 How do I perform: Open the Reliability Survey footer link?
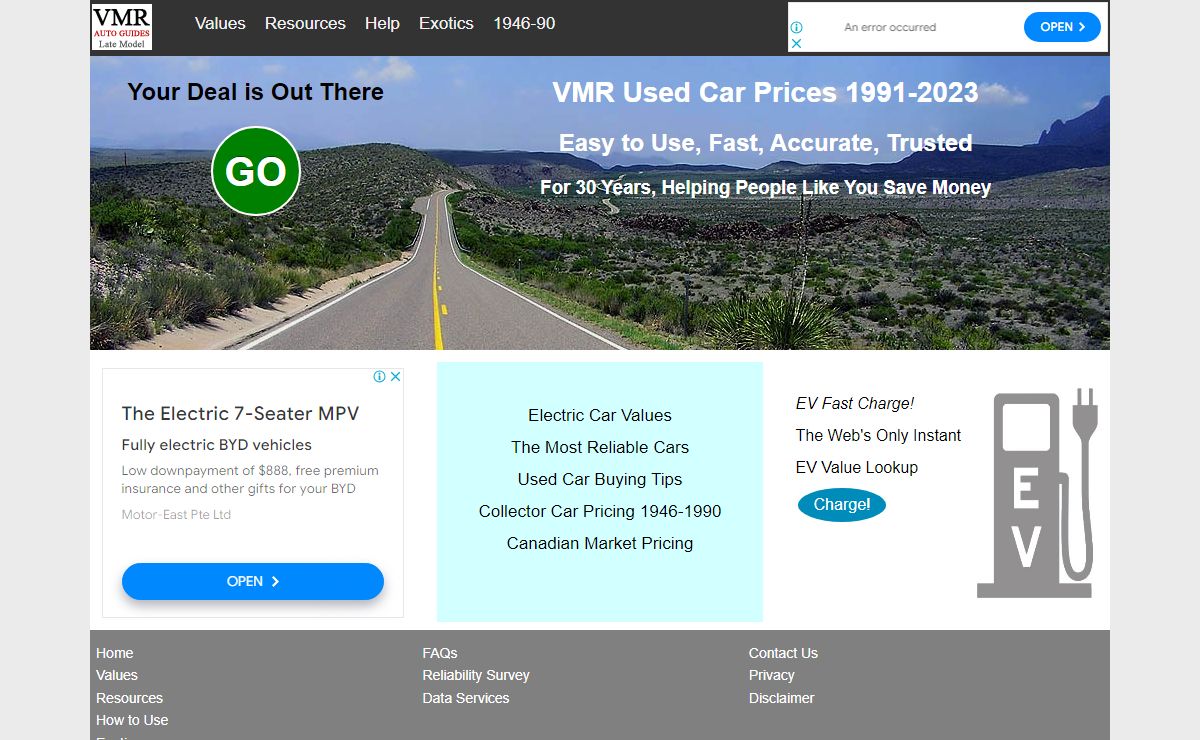click(476, 675)
